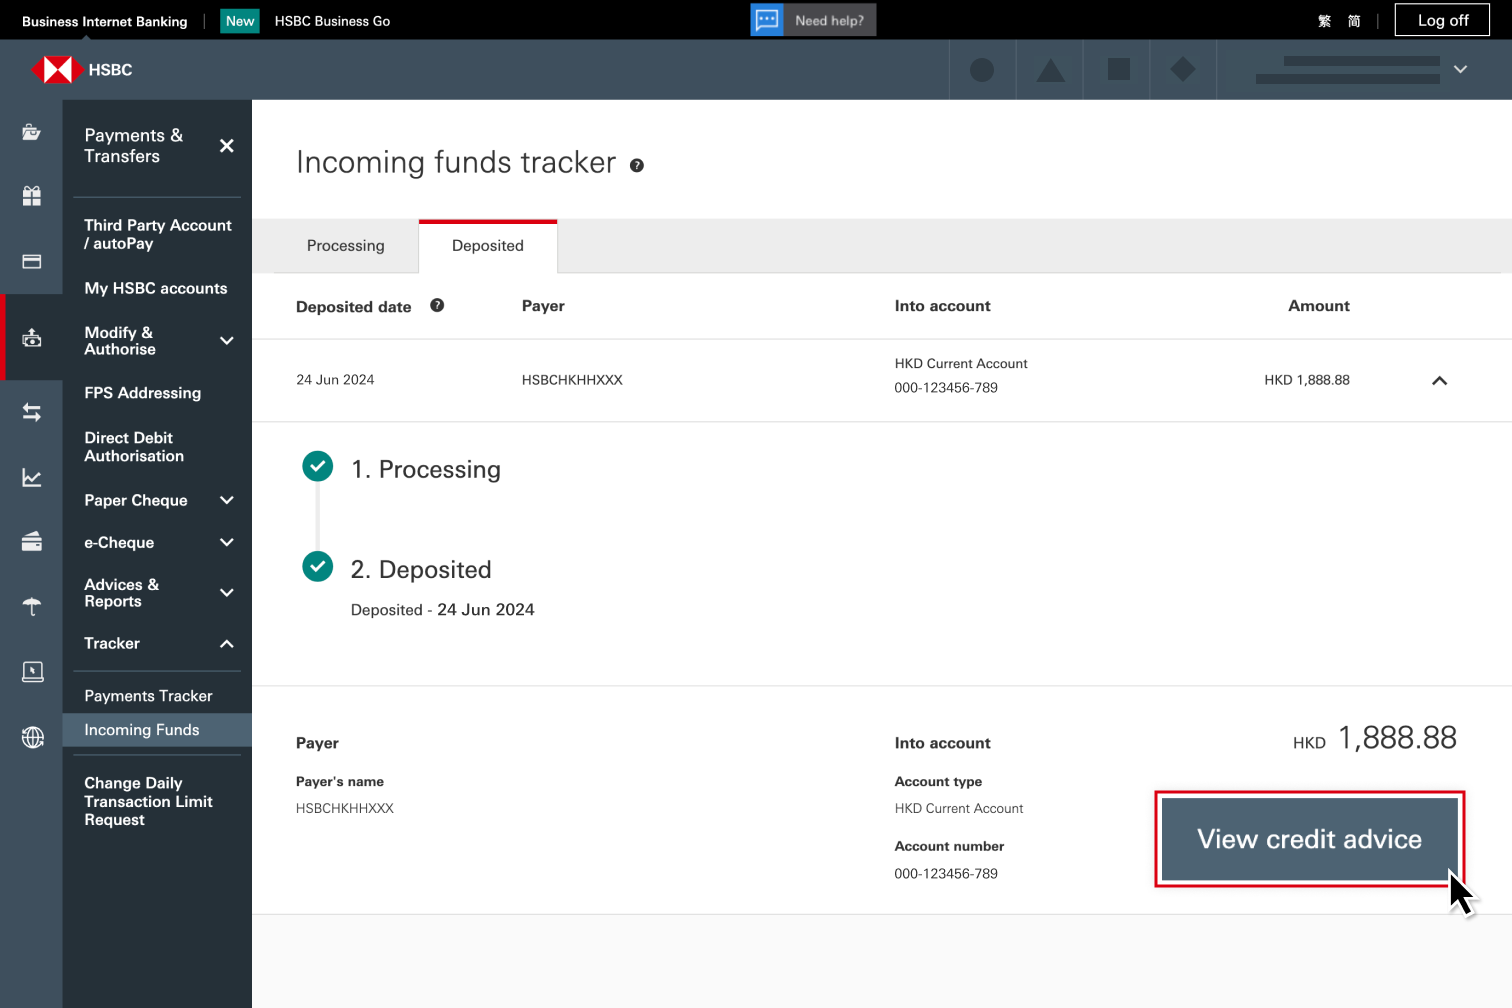
Task: Click the help icon beside Incoming funds tracker
Action: coord(637,166)
